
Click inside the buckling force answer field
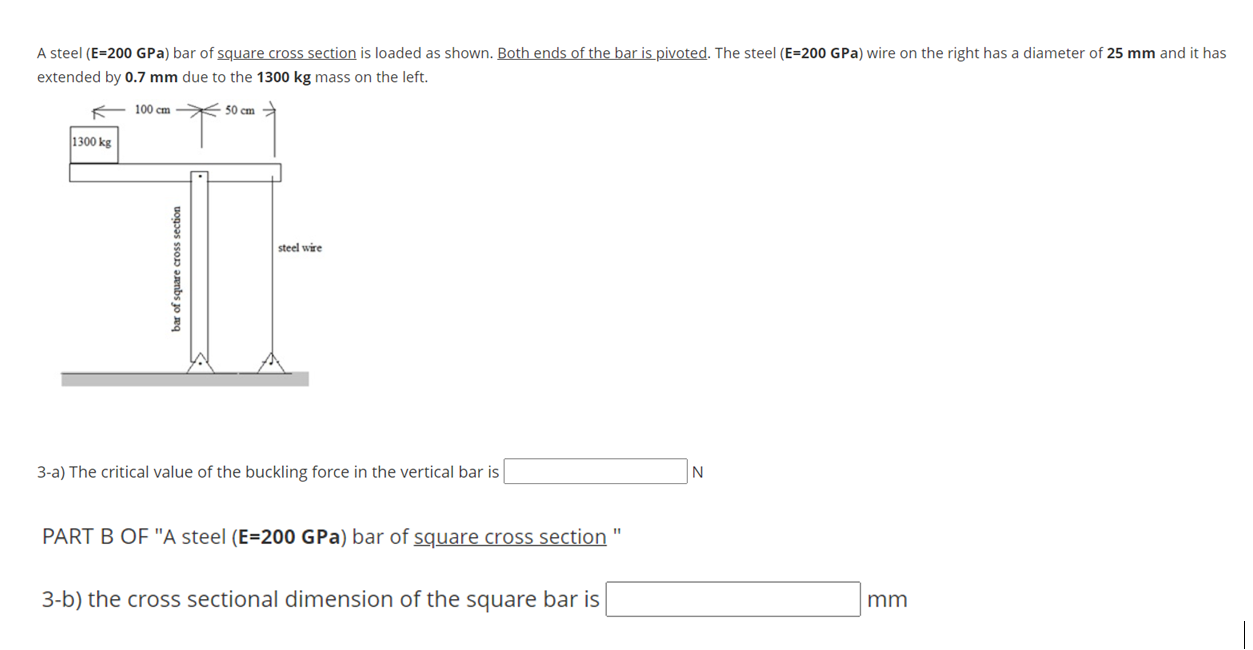click(594, 470)
